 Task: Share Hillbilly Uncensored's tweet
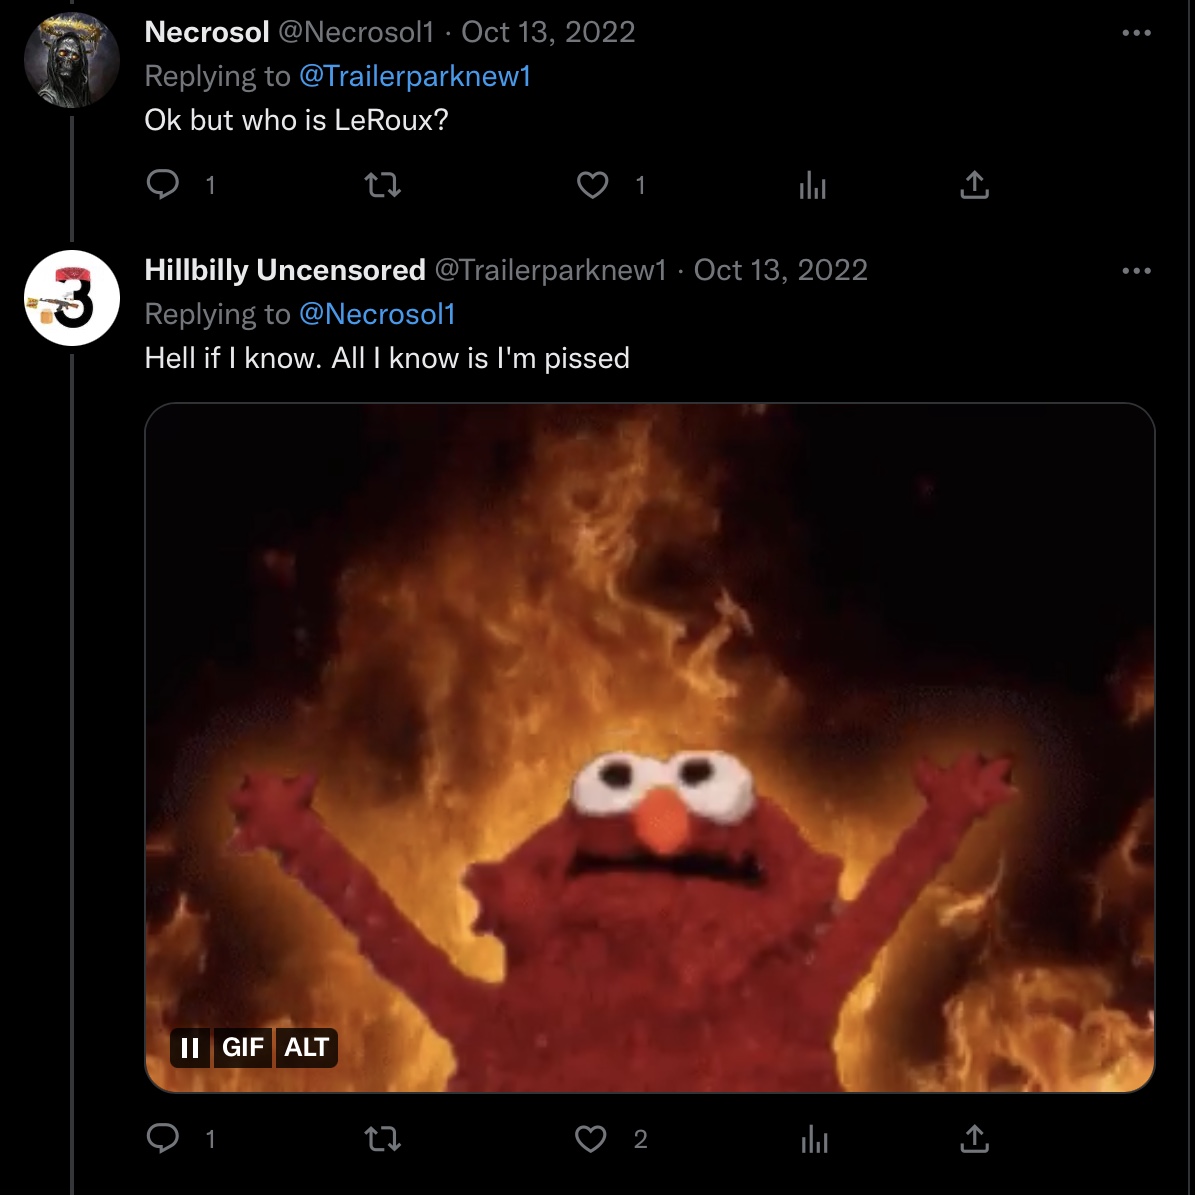974,1138
